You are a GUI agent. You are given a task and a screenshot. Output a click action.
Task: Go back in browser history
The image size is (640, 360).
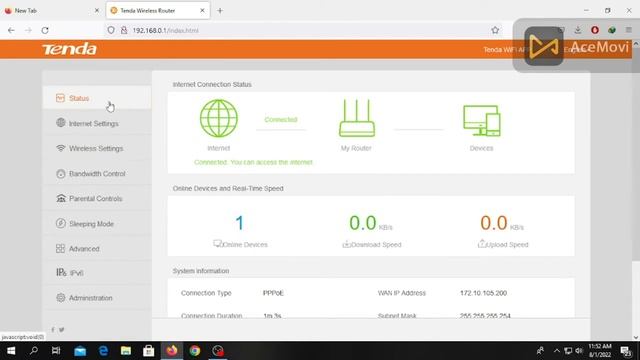(x=11, y=30)
